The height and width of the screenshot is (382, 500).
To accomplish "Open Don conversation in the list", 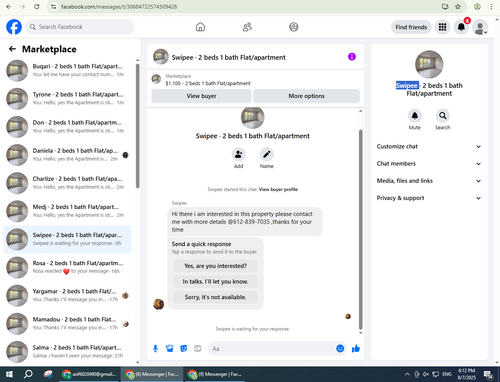I will click(68, 127).
